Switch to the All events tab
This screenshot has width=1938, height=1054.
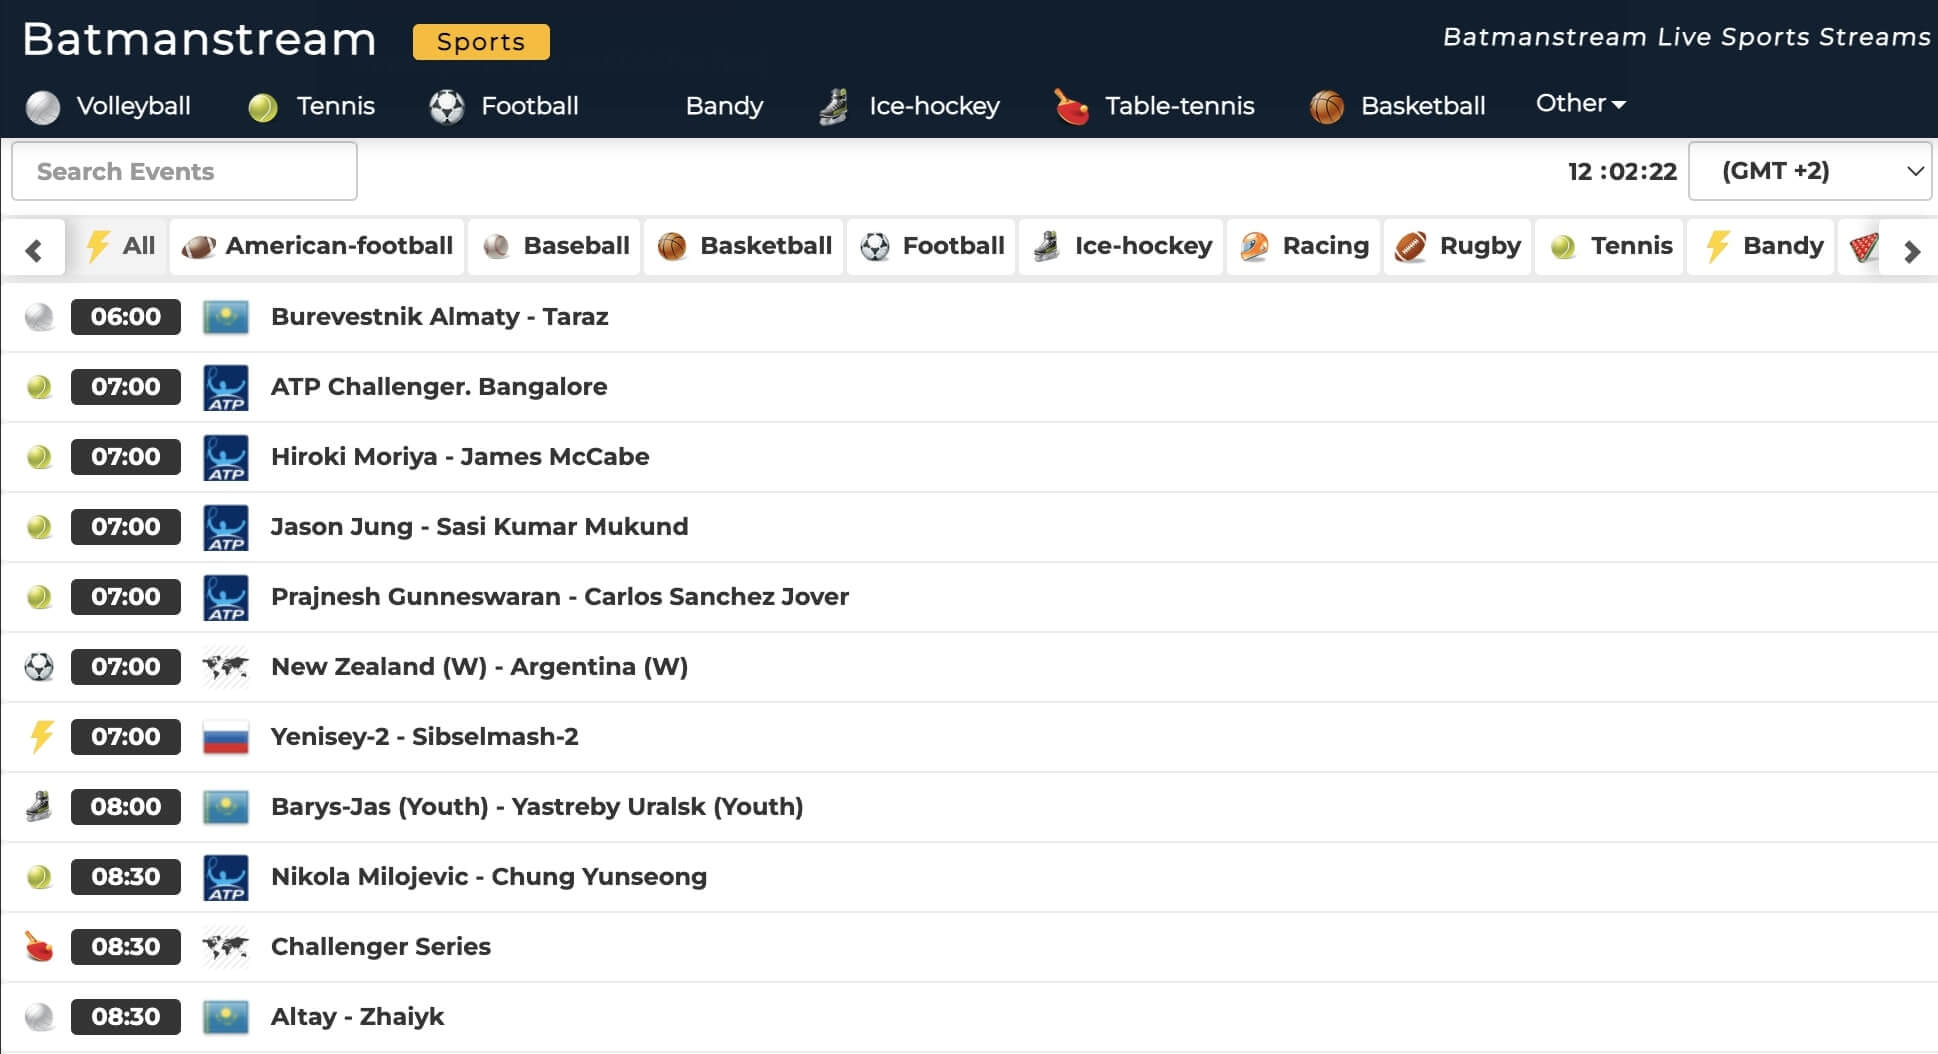[x=120, y=247]
